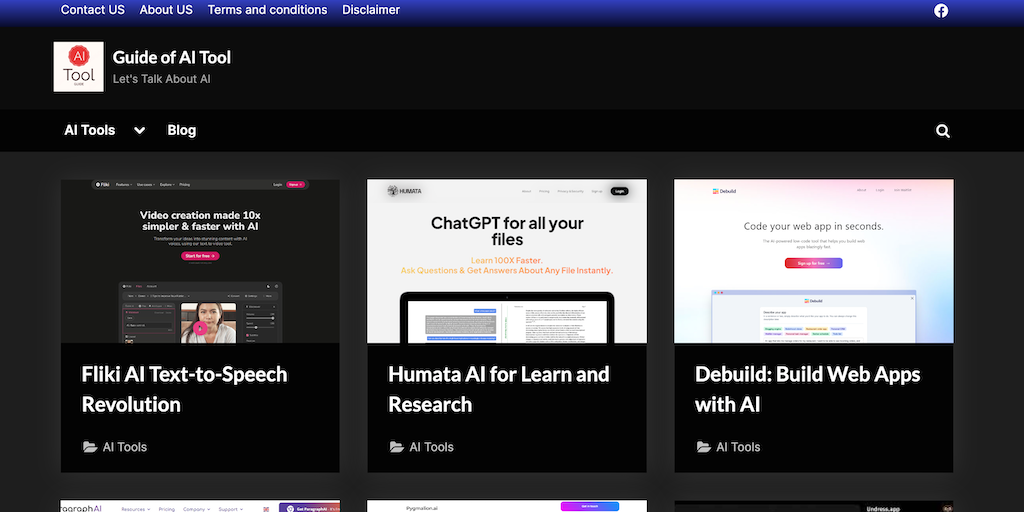Select AI Tools category under Fliki card
This screenshot has width=1024, height=512.
[x=125, y=447]
